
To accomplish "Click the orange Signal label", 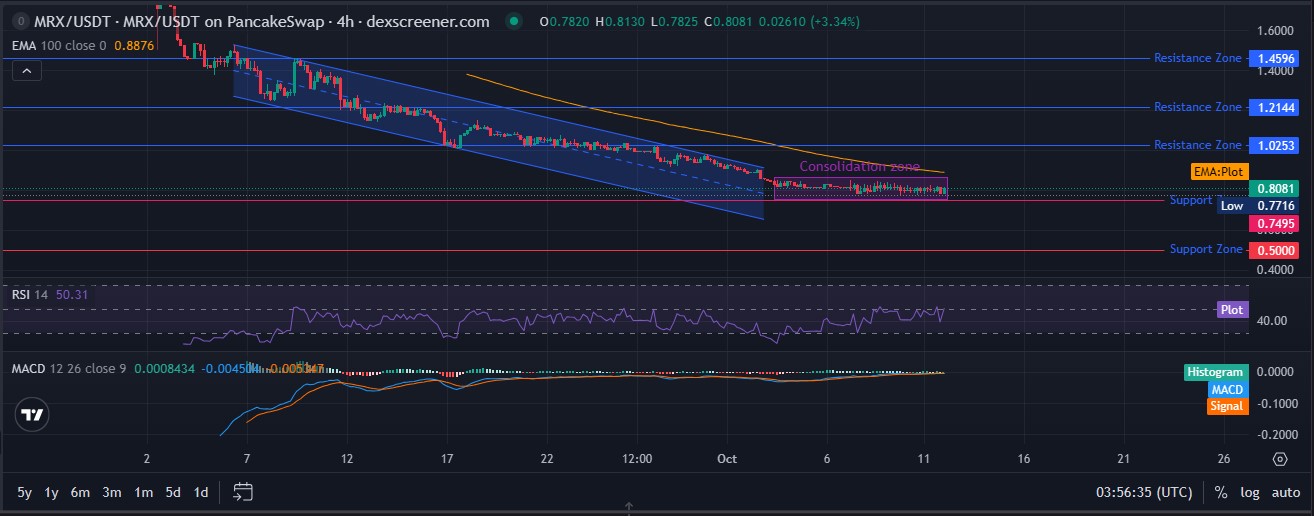I will click(1227, 406).
